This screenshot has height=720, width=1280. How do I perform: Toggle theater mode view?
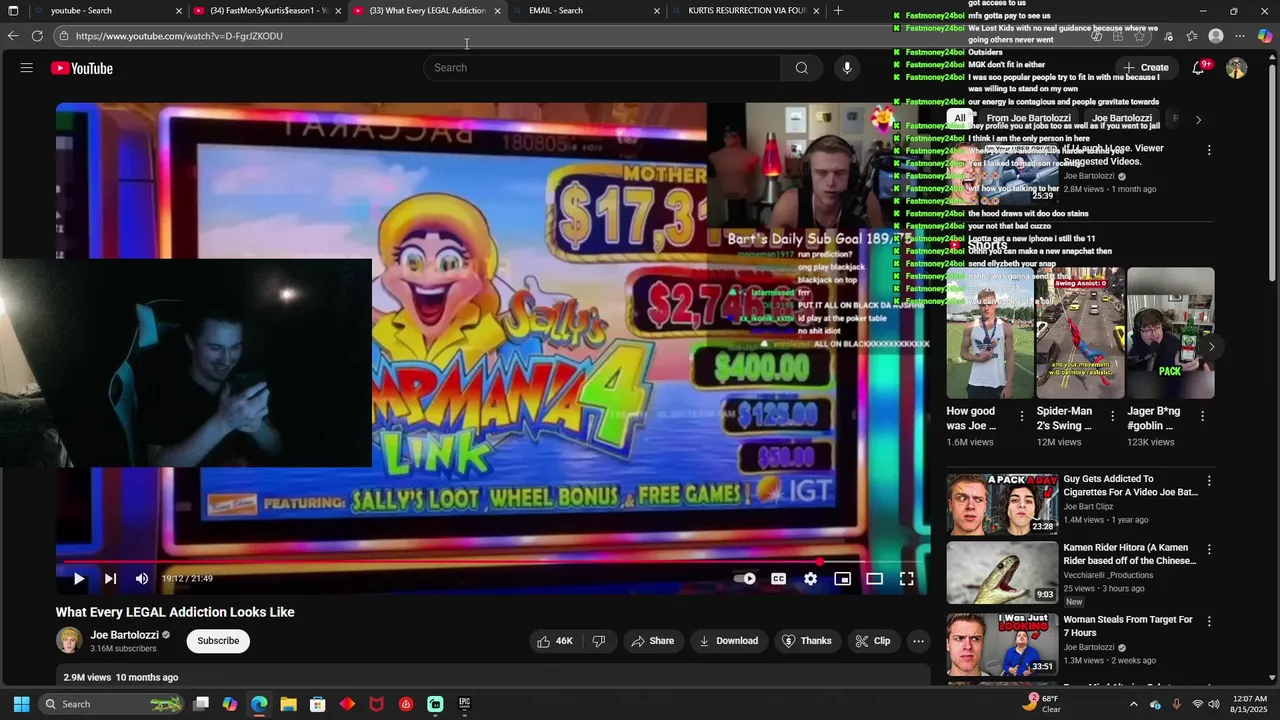click(x=875, y=578)
